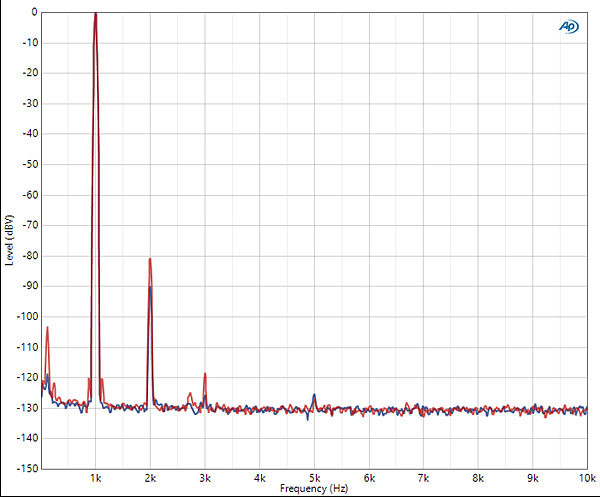Click the -20 level axis label

[31, 73]
